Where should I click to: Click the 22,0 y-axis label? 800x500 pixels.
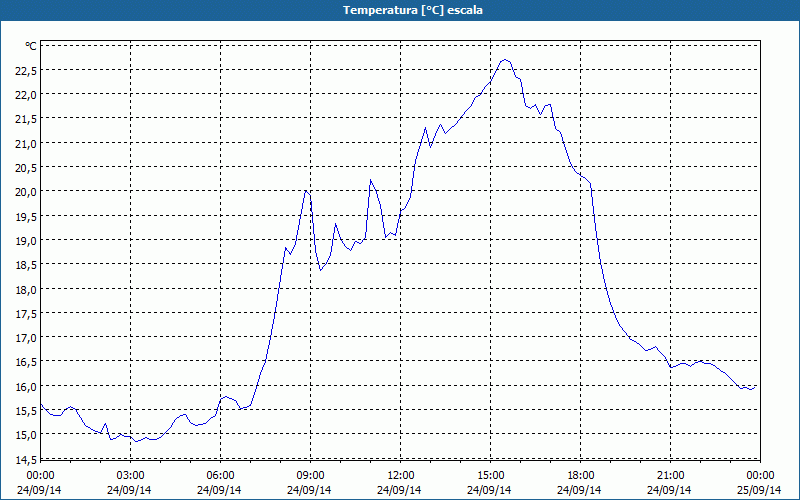[x=26, y=95]
